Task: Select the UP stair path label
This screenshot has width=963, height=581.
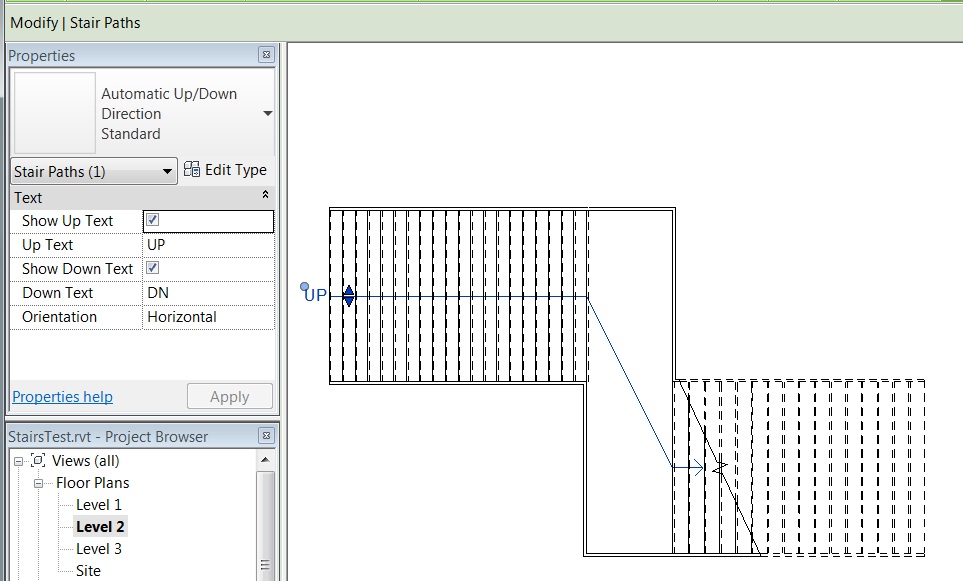Action: [316, 295]
